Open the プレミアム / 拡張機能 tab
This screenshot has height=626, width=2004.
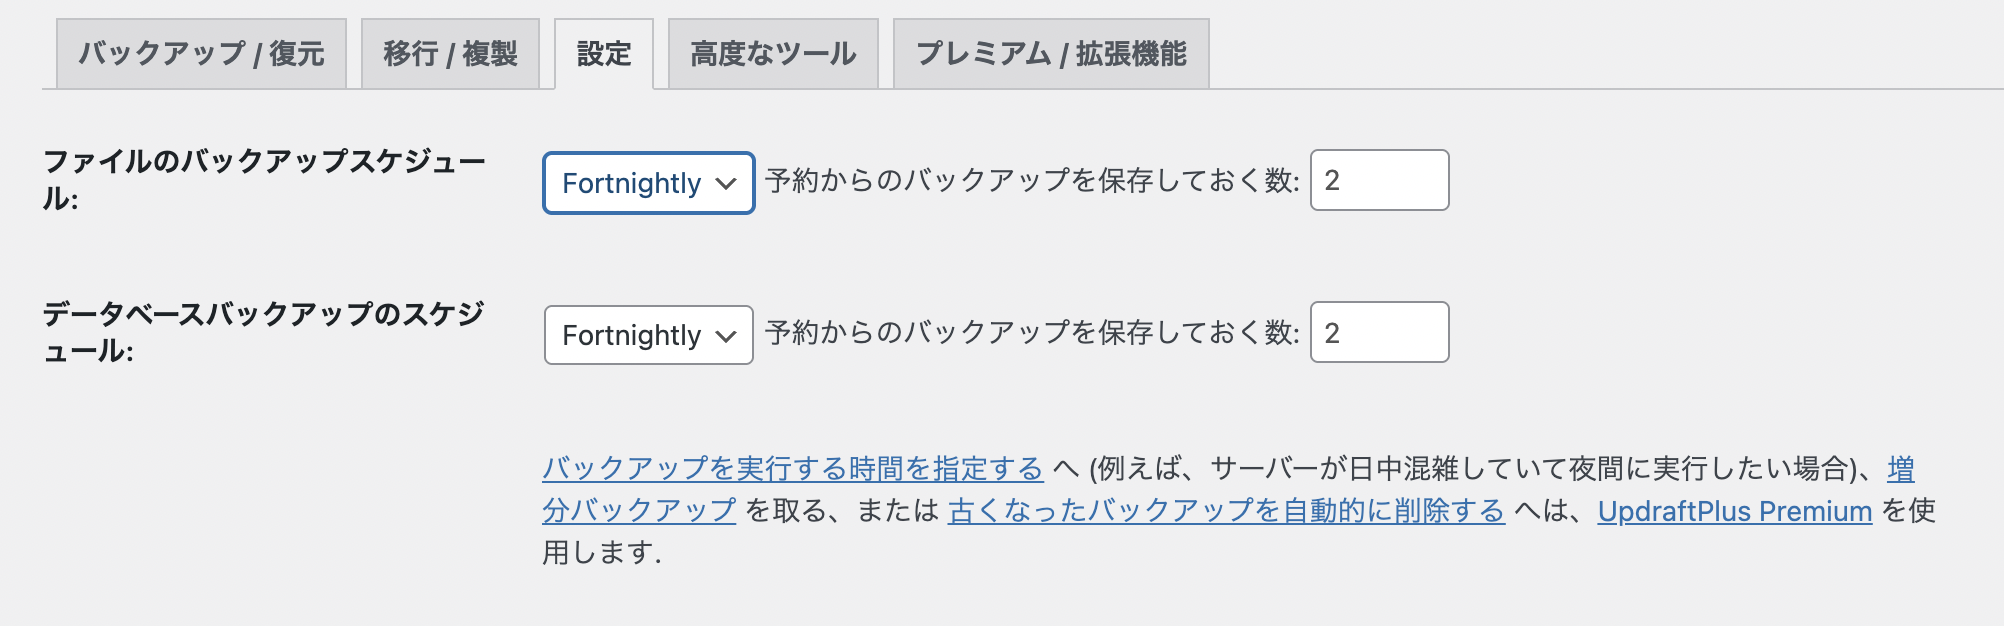pos(1051,54)
